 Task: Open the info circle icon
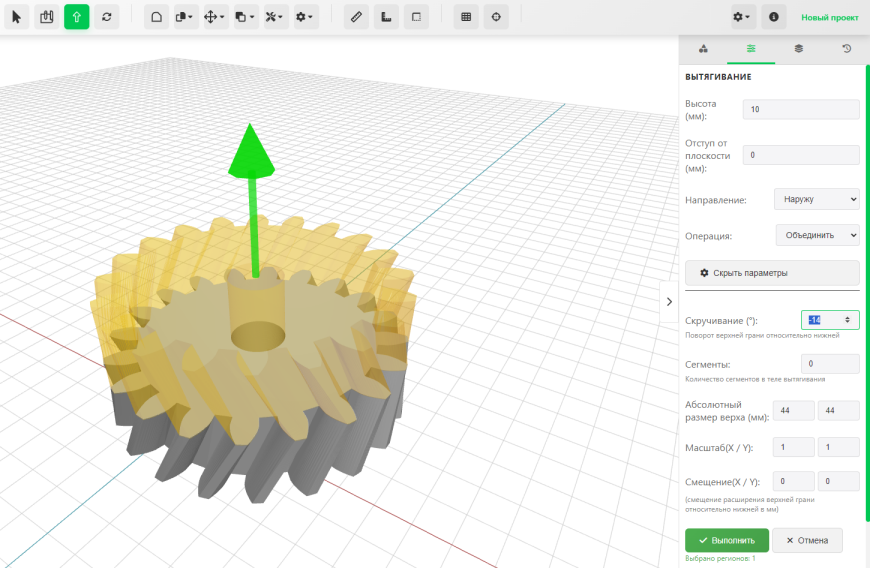click(773, 17)
